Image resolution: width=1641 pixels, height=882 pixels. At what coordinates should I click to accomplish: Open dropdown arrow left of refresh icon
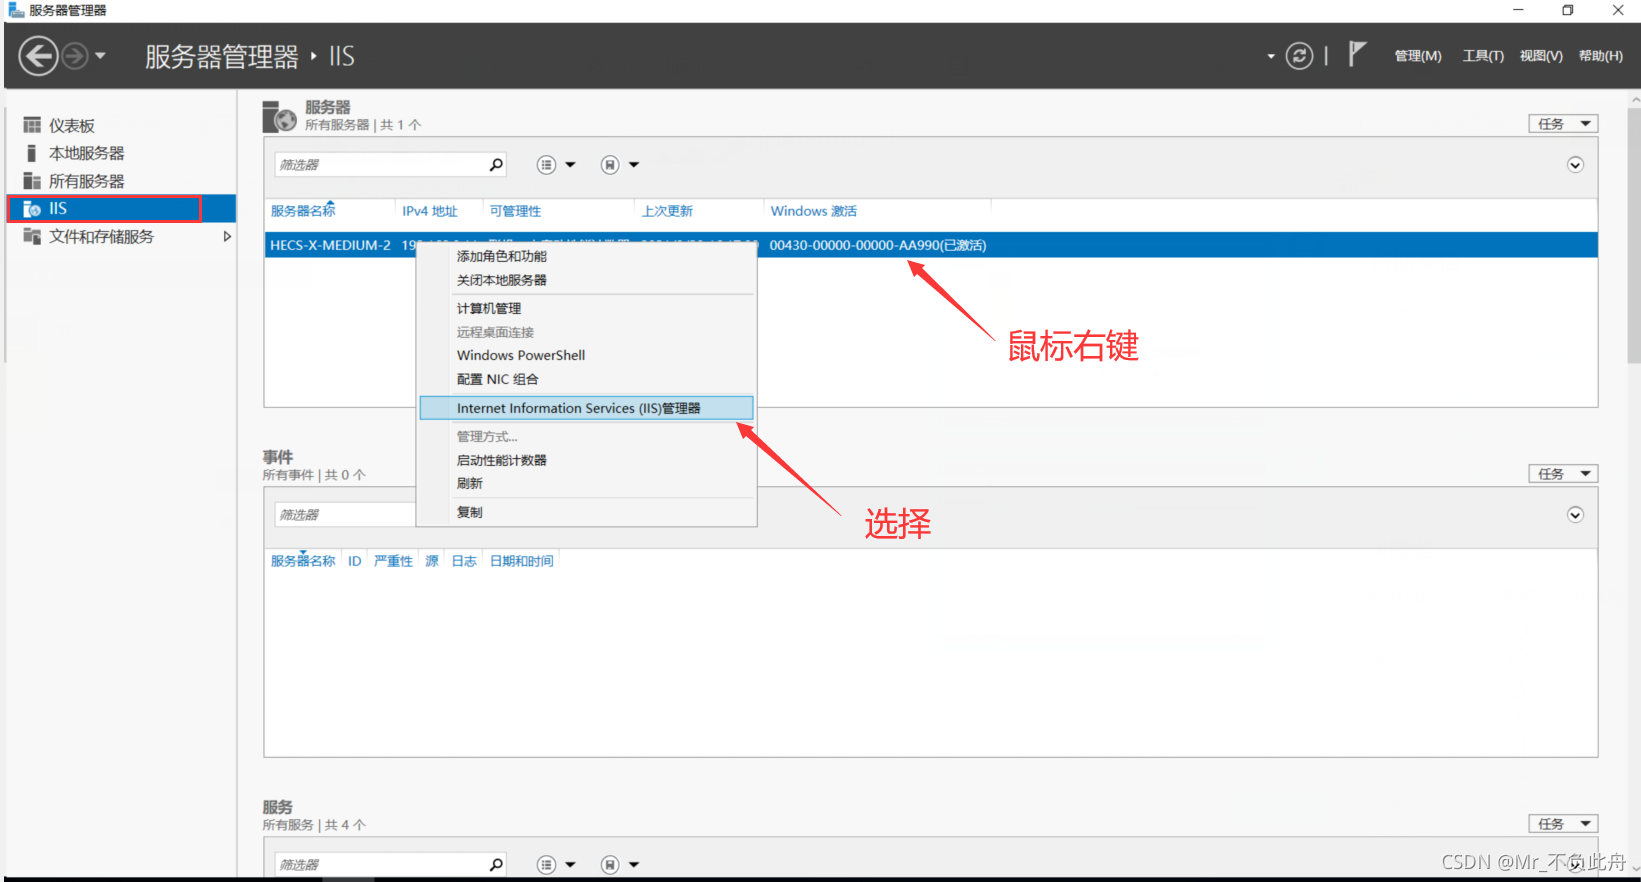click(x=1271, y=56)
